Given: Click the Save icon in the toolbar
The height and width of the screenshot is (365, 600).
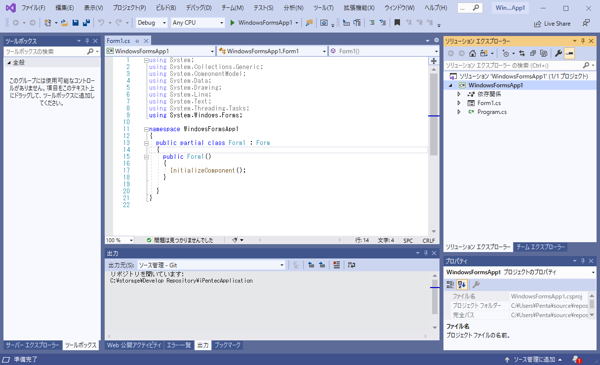Looking at the screenshot, I should [75, 23].
